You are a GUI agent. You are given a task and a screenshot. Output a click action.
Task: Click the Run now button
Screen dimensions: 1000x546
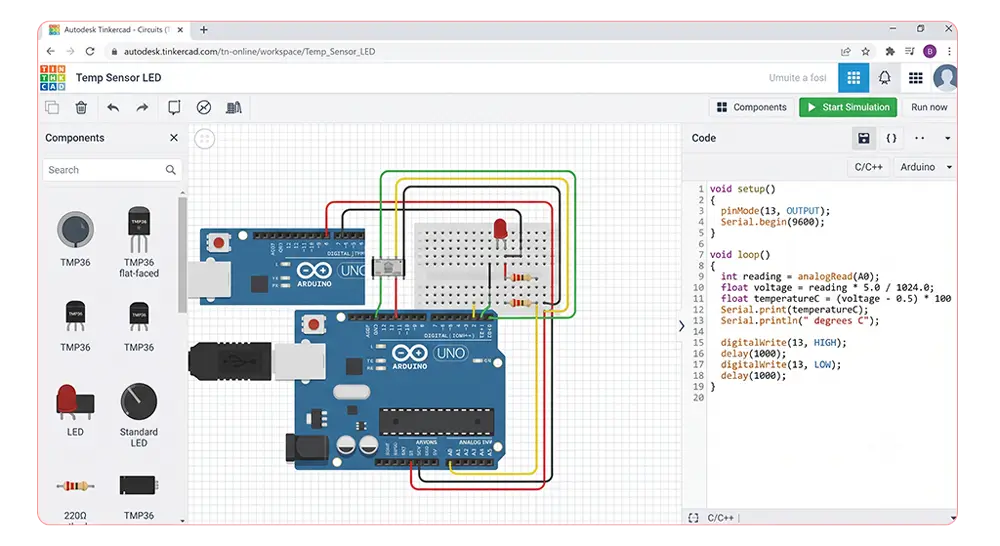coord(929,107)
